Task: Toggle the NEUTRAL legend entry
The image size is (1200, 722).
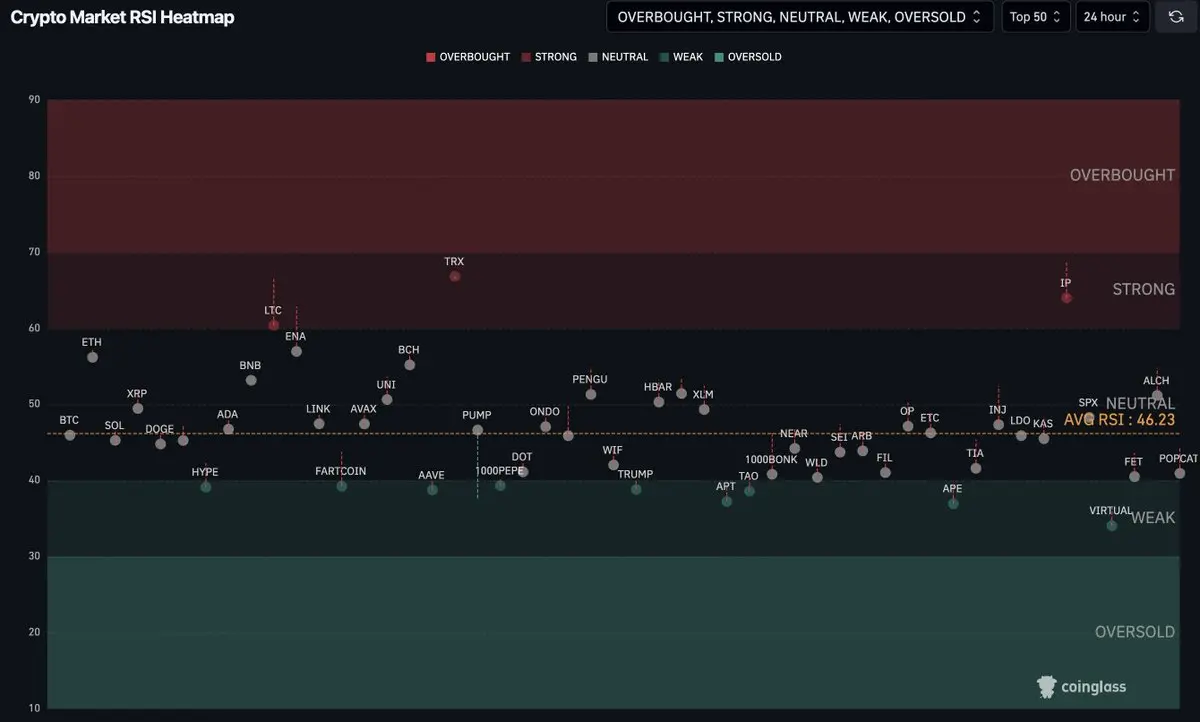Action: (618, 57)
